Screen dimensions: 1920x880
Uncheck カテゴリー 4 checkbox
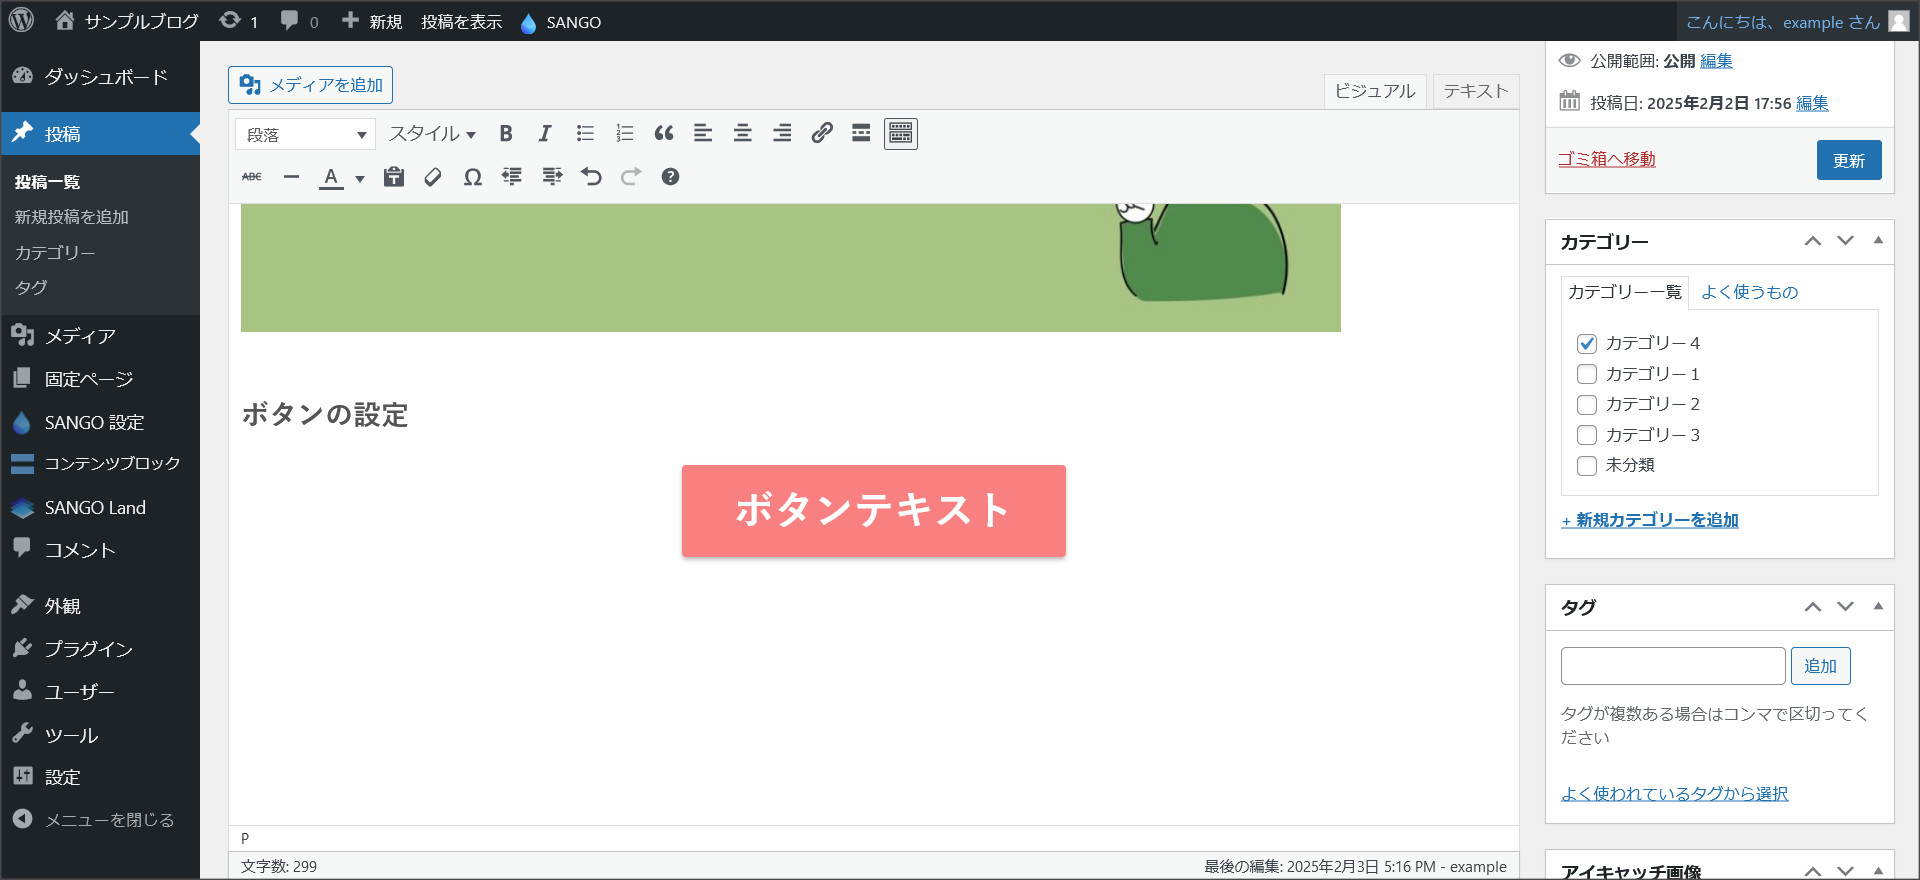pyautogui.click(x=1587, y=343)
